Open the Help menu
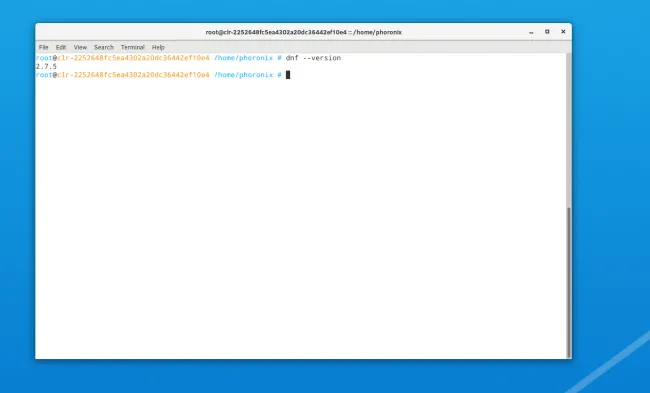The width and height of the screenshot is (650, 393). (x=158, y=47)
